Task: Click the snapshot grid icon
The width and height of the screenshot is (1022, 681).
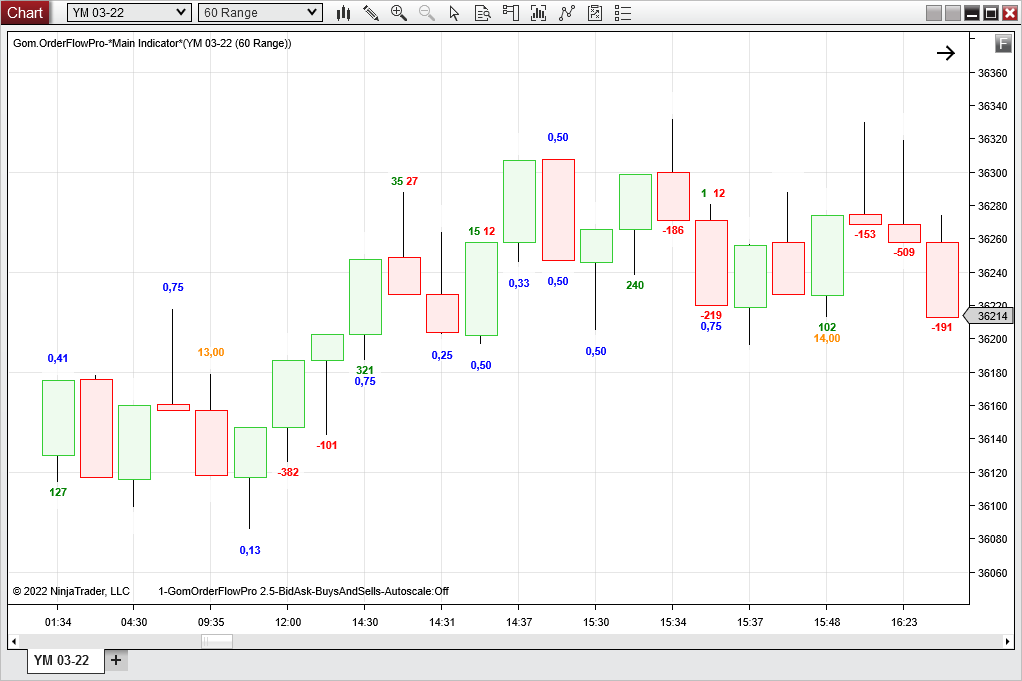Action: [x=593, y=13]
